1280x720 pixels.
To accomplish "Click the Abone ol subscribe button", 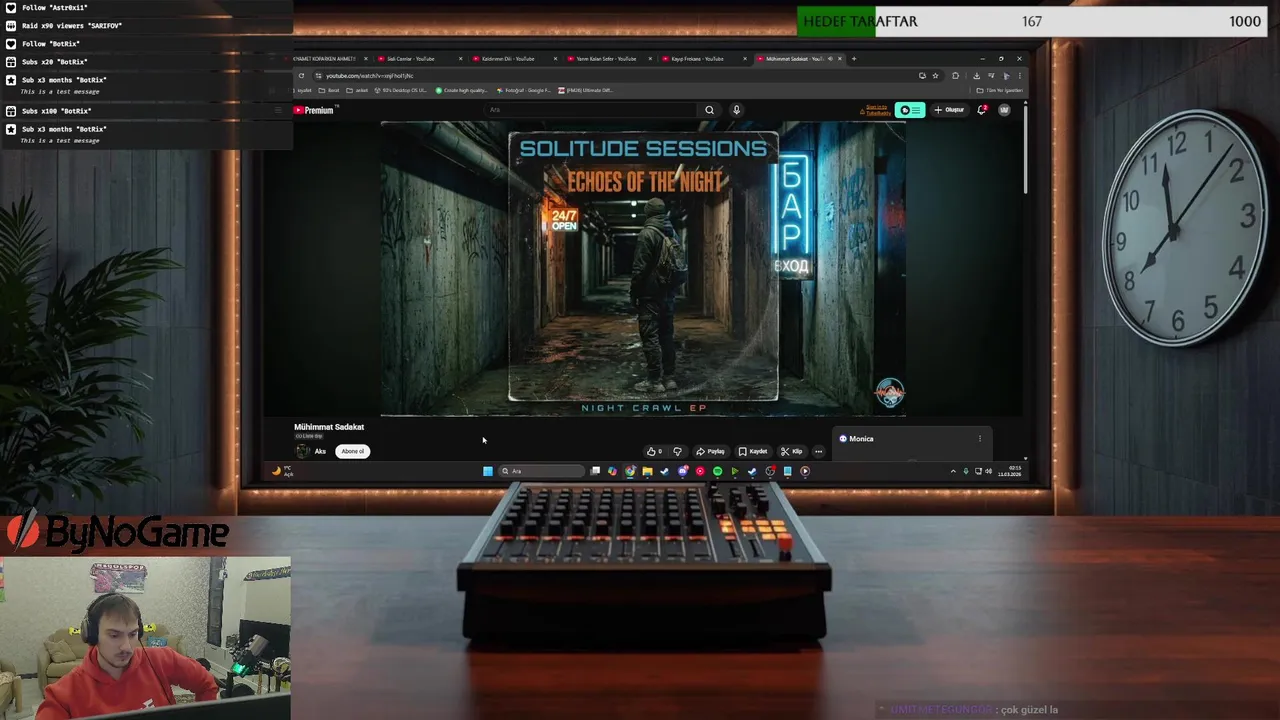I will click(353, 451).
